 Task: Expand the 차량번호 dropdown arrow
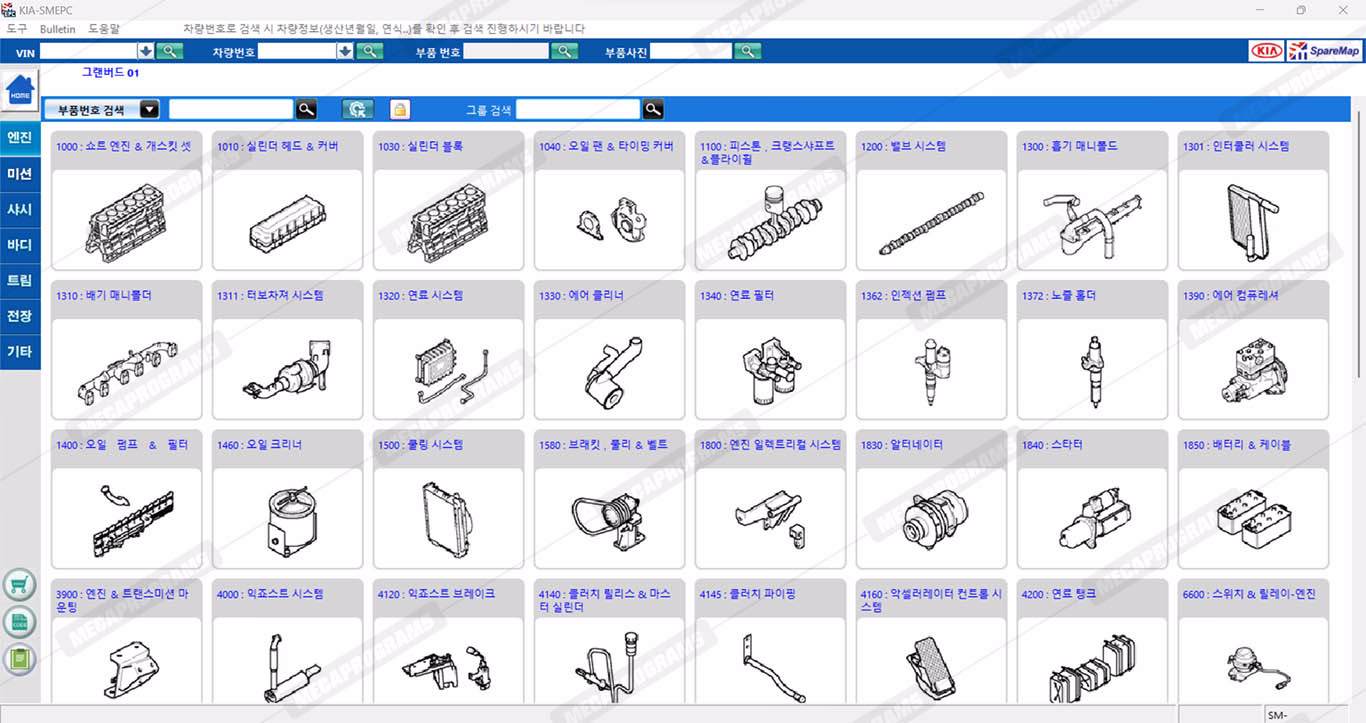(x=346, y=51)
